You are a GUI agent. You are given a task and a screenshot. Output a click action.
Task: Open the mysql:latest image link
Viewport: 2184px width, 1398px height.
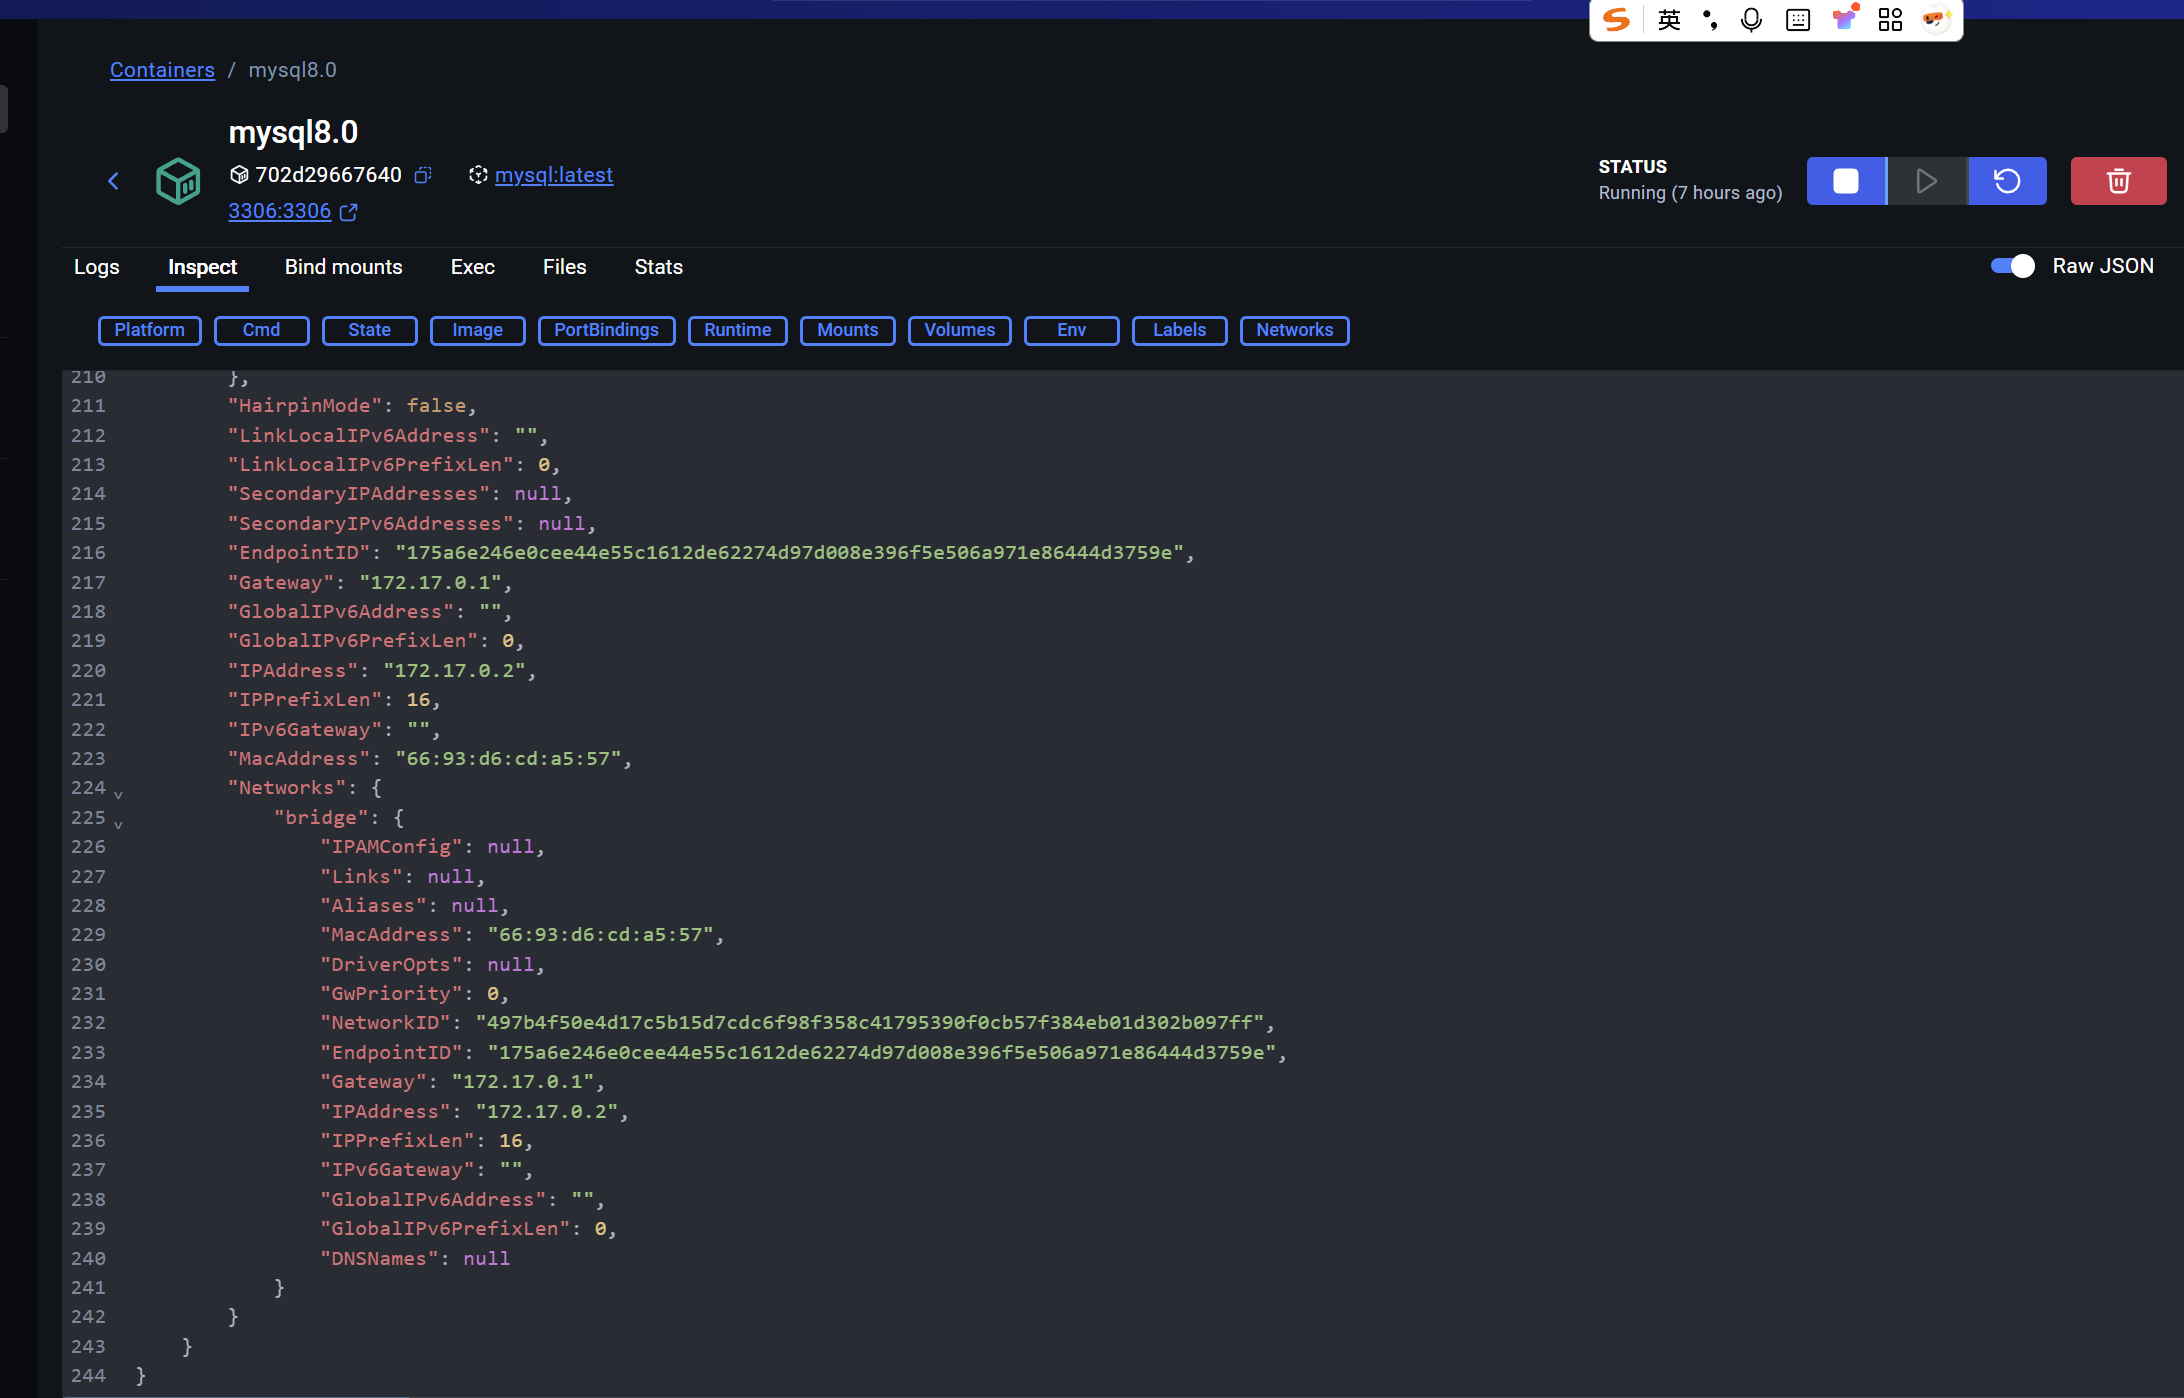tap(553, 175)
